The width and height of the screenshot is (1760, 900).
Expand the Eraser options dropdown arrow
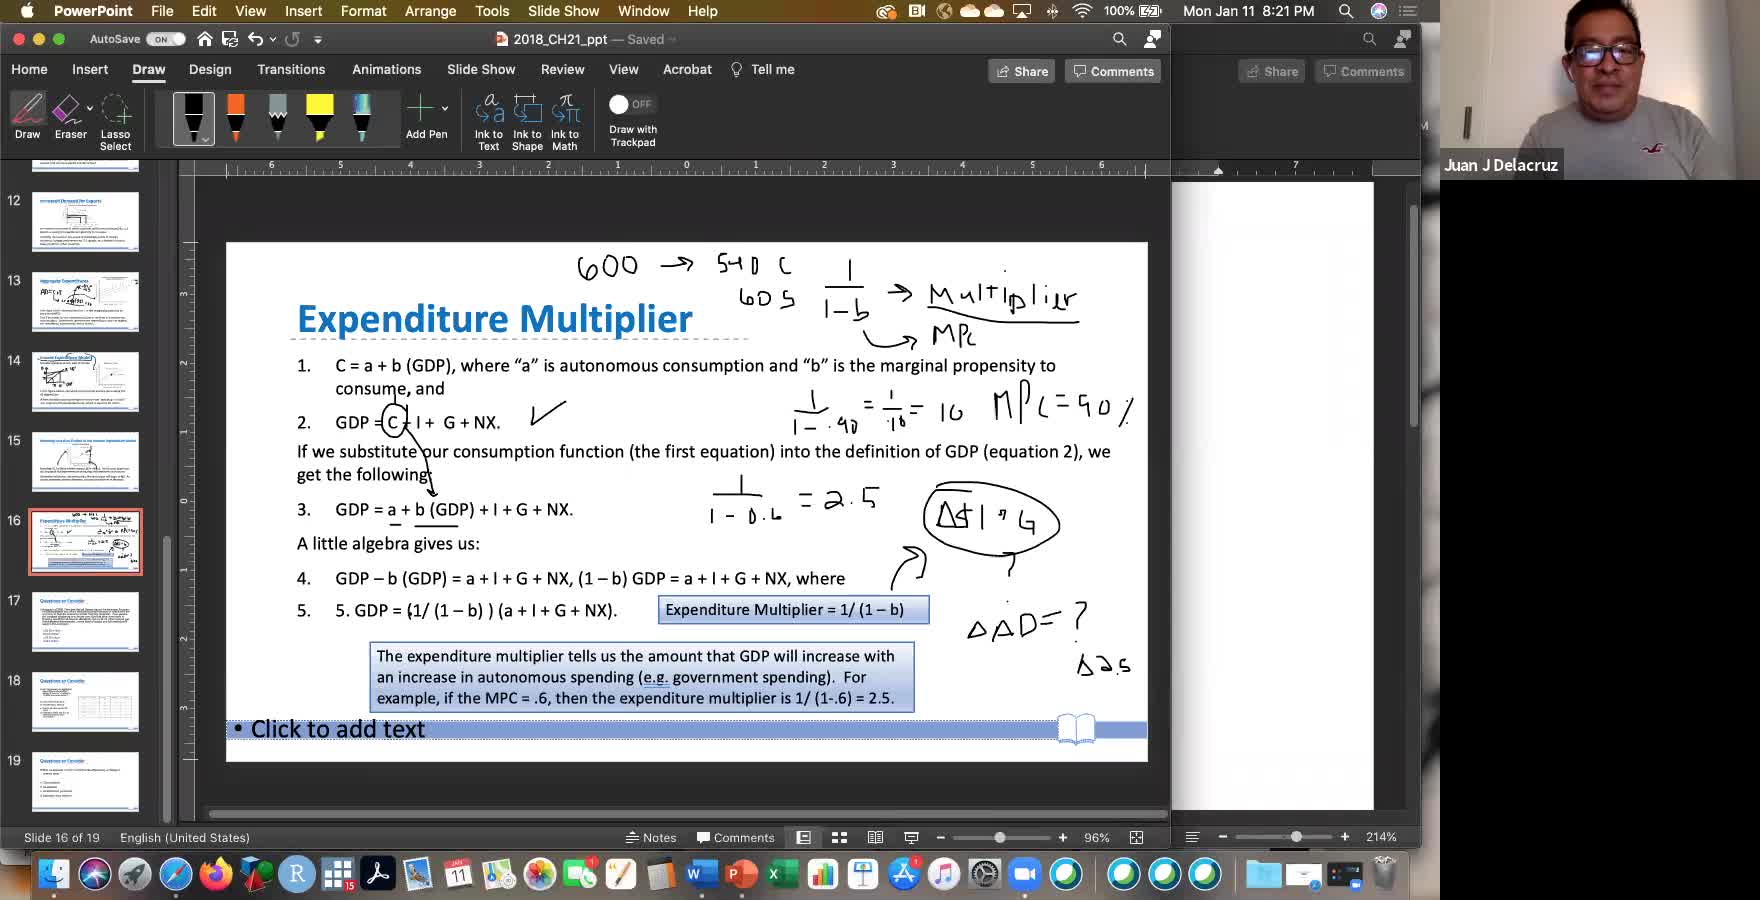90,108
